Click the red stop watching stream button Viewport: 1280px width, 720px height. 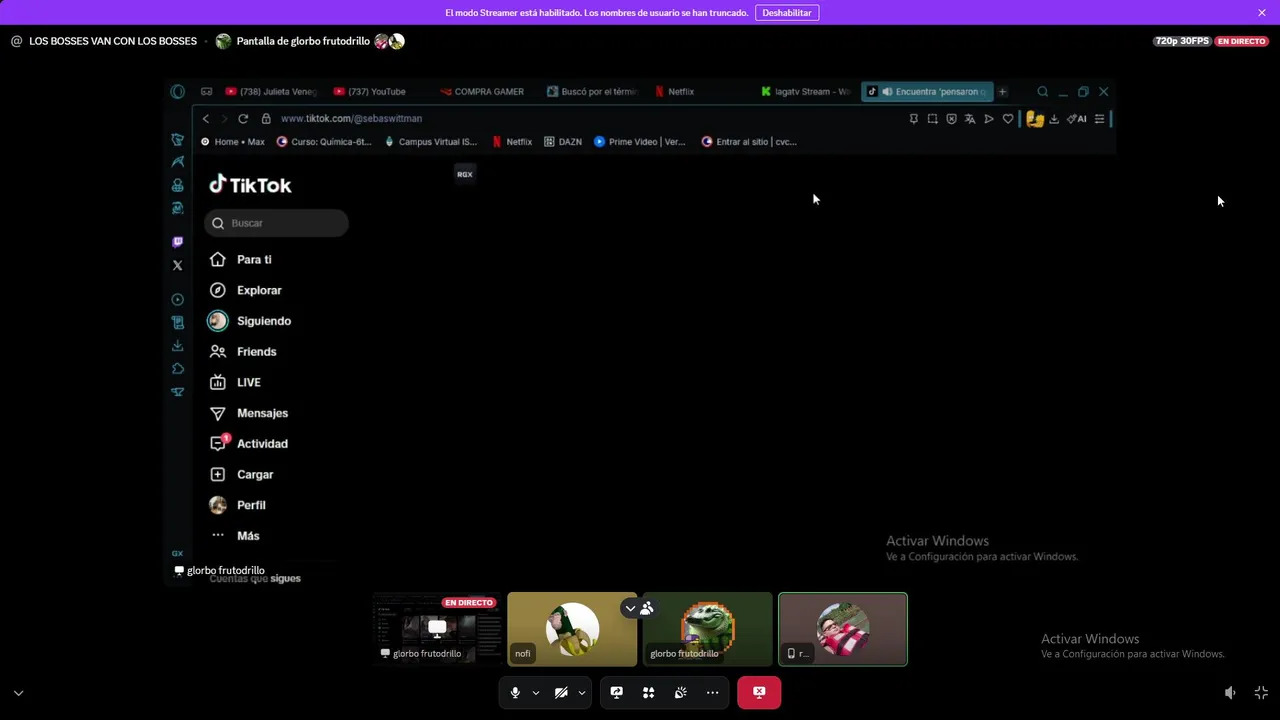[x=759, y=692]
